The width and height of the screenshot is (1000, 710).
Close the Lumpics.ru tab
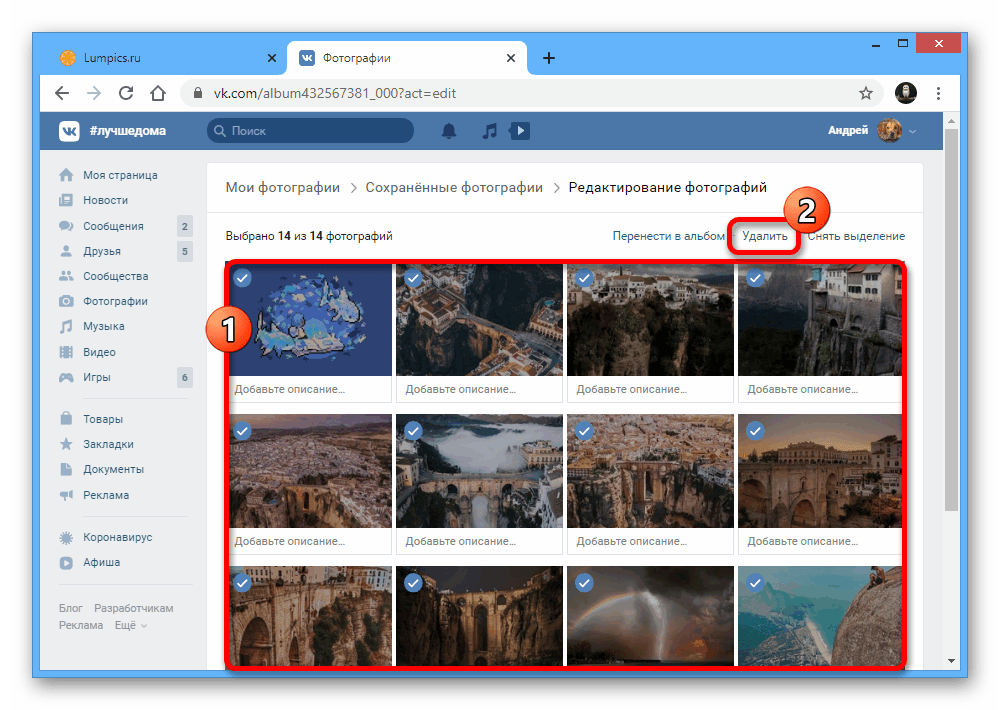pyautogui.click(x=272, y=58)
